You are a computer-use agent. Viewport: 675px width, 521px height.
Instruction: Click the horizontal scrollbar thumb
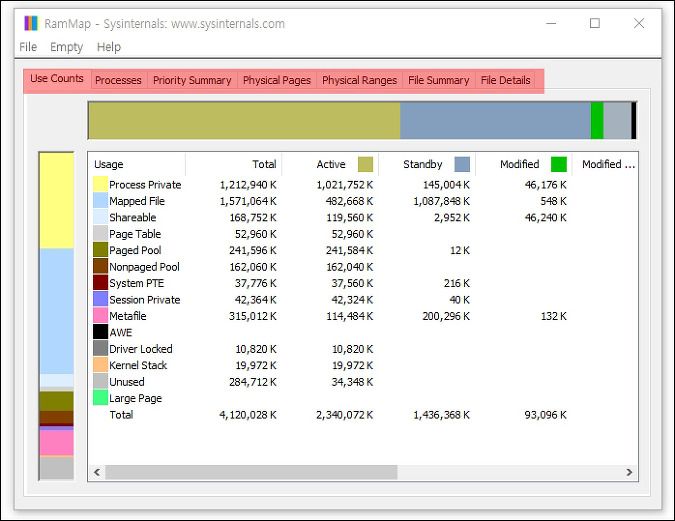pyautogui.click(x=251, y=472)
